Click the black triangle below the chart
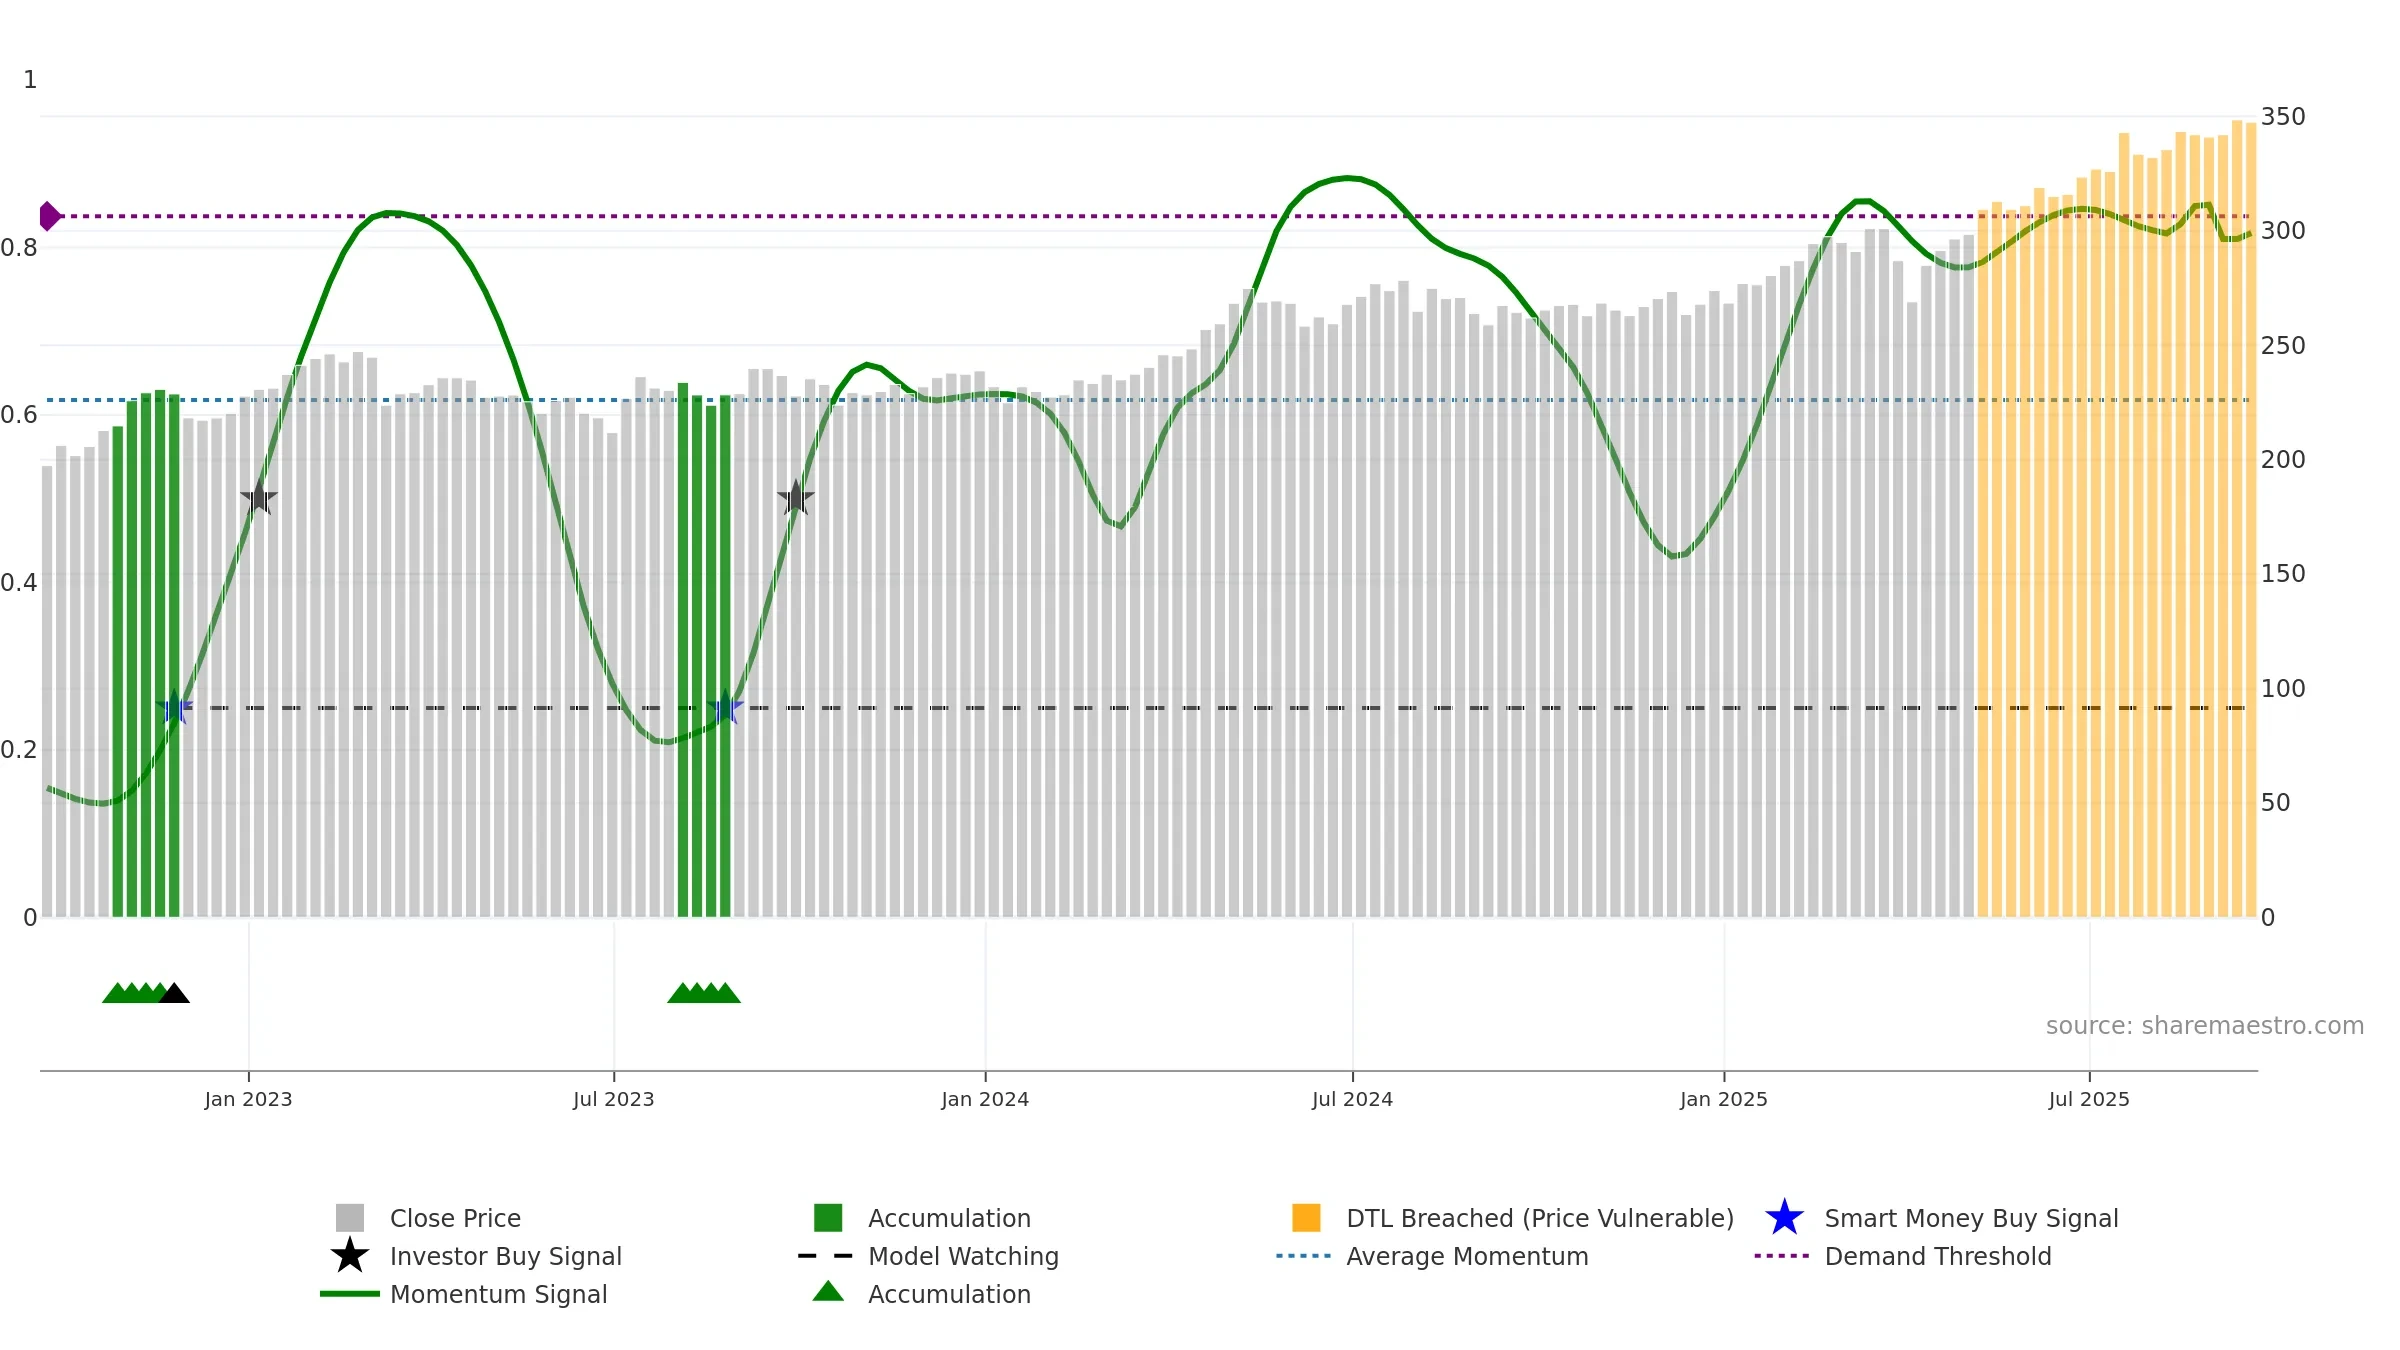 tap(174, 993)
